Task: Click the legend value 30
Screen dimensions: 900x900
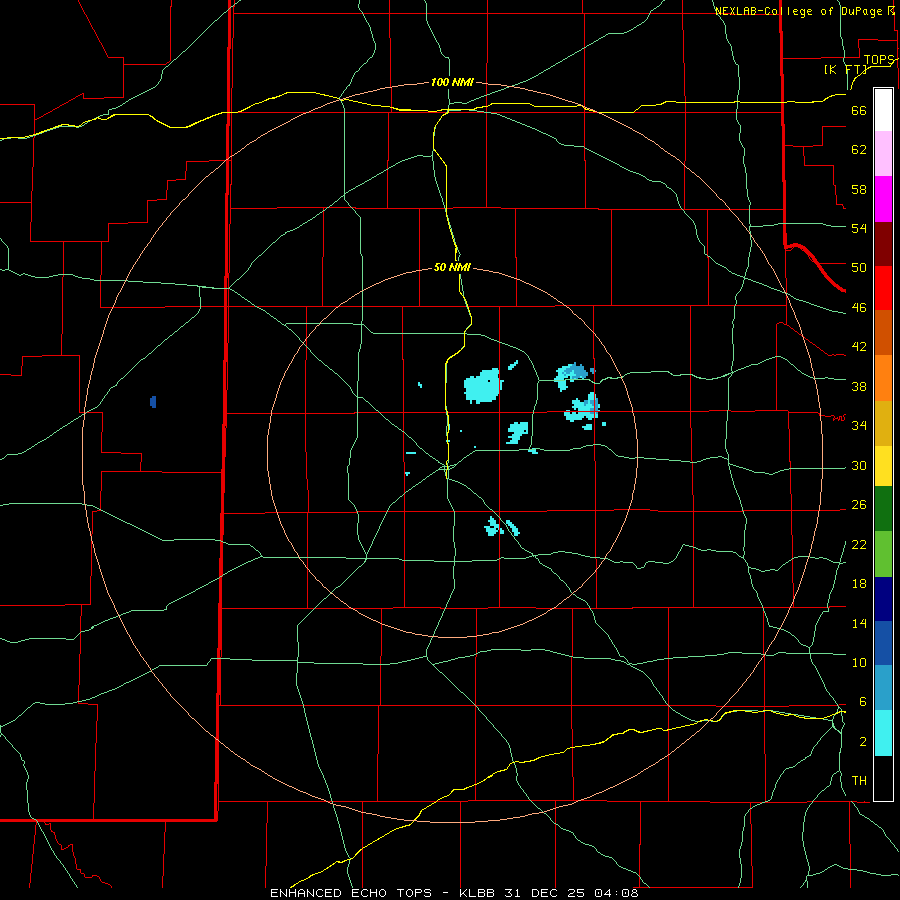Action: (x=859, y=465)
